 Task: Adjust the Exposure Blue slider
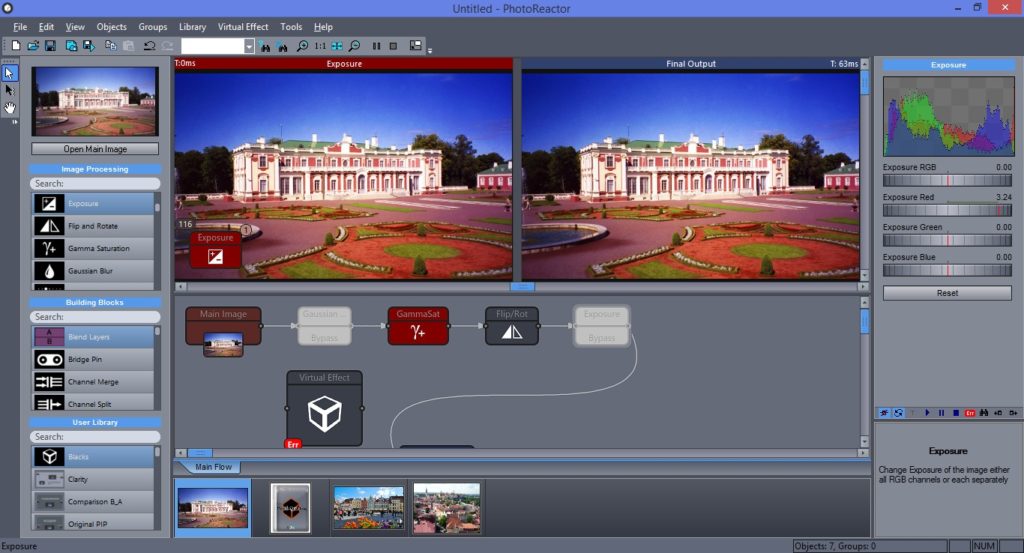click(x=947, y=270)
